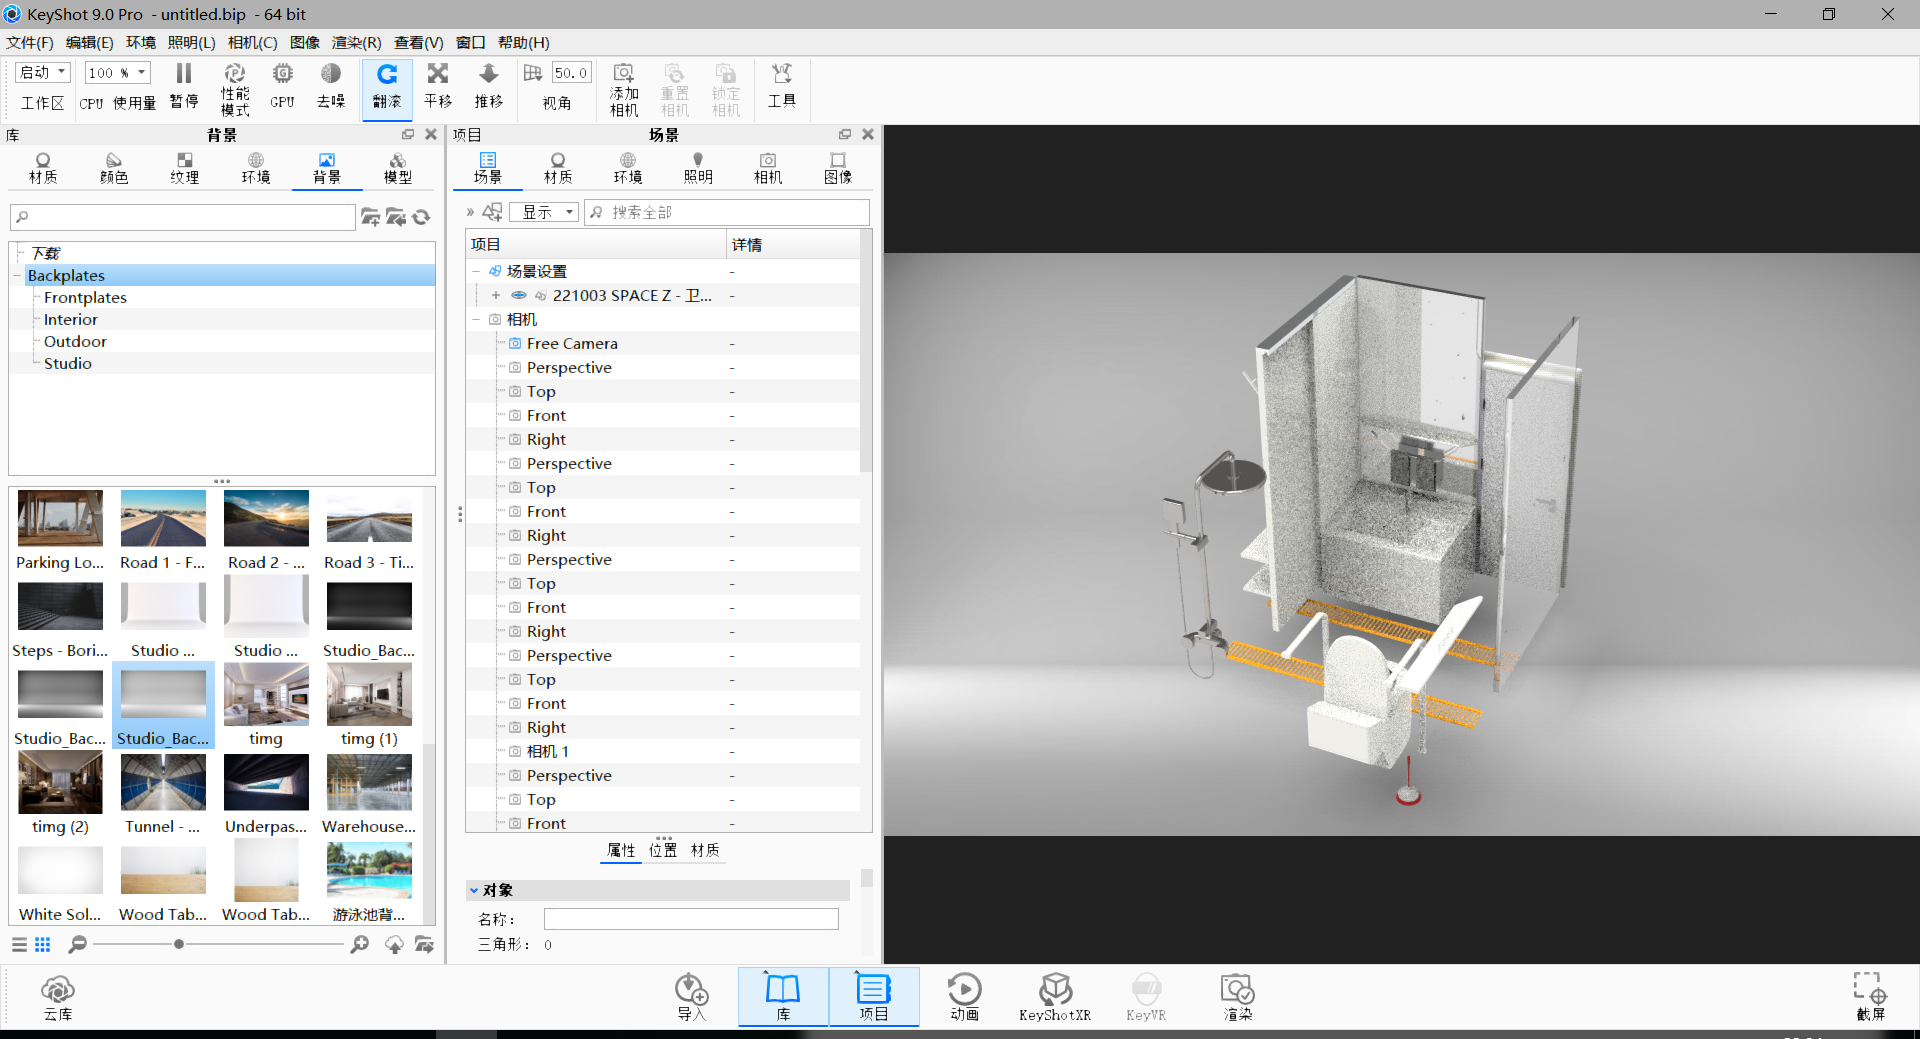
Task: Select the Dolly (推移) camera tool
Action: 489,87
